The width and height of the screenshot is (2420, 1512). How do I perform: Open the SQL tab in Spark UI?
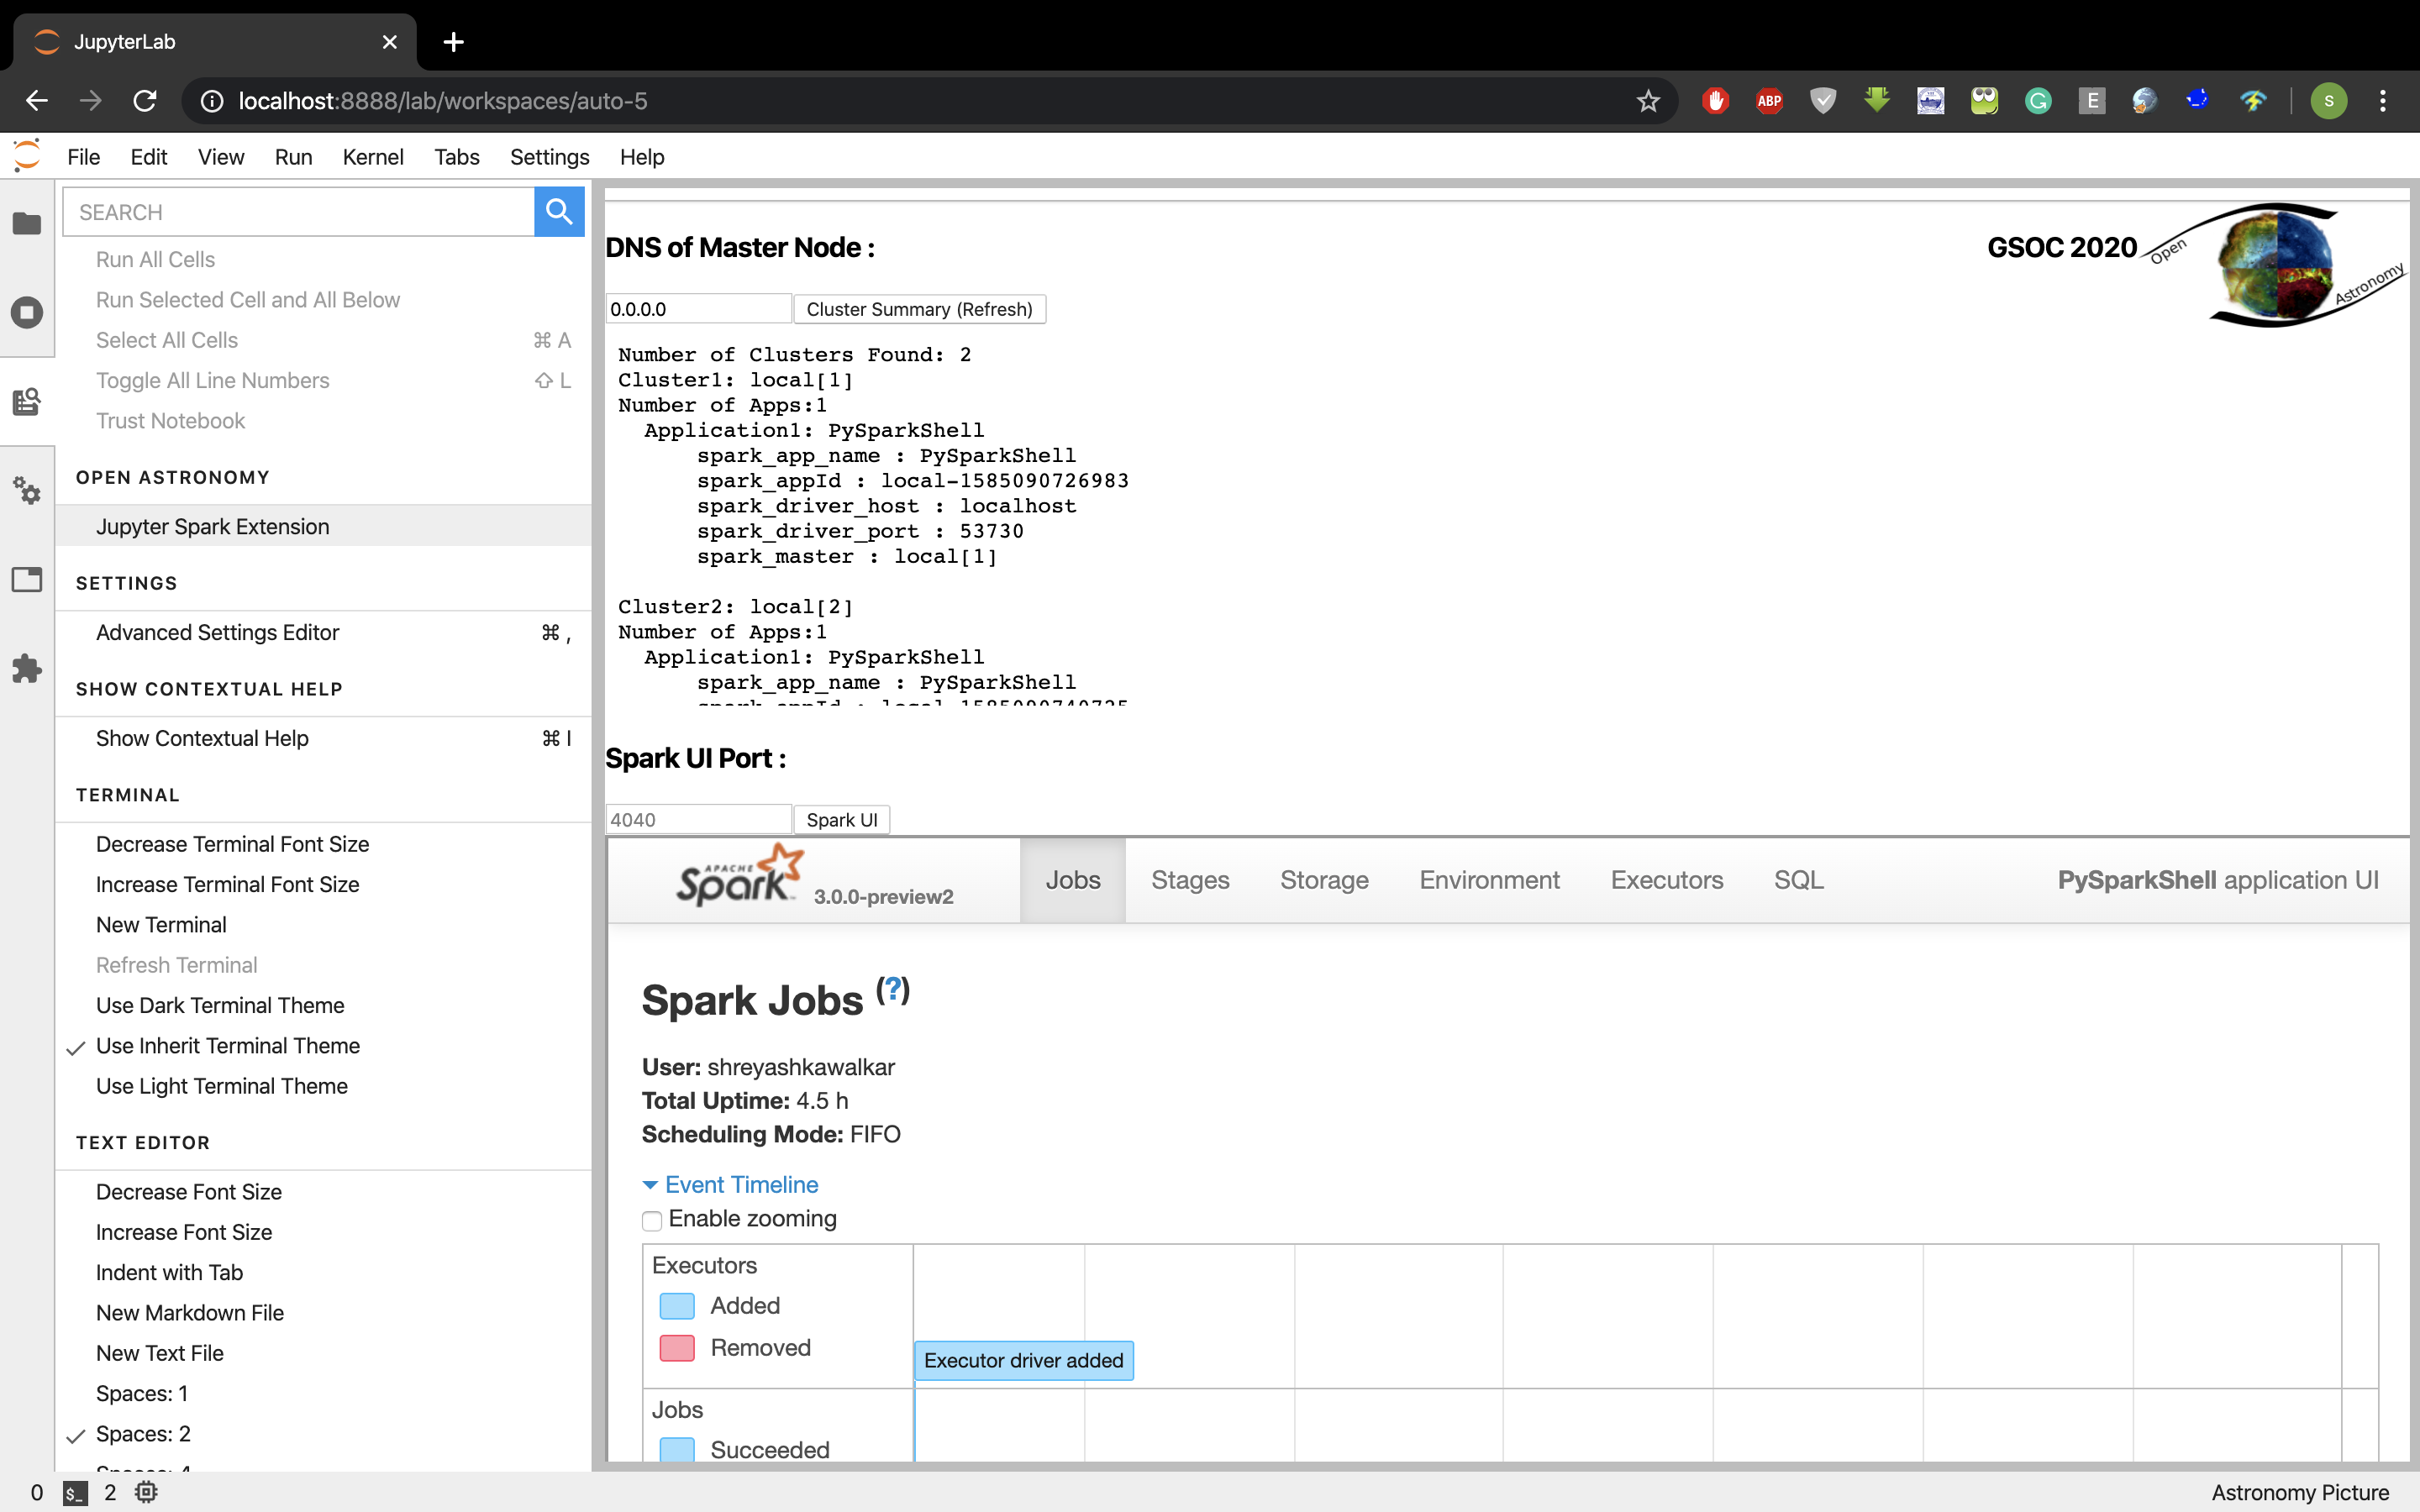click(1798, 879)
